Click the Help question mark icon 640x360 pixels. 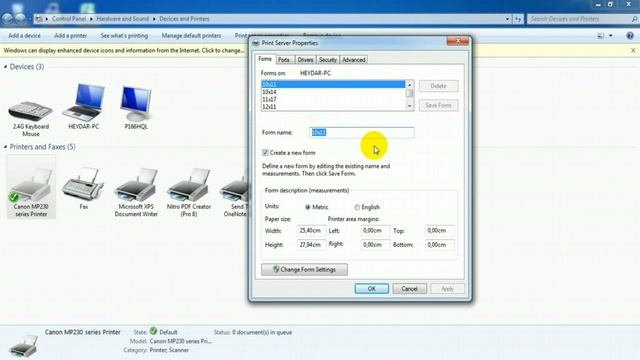point(630,36)
